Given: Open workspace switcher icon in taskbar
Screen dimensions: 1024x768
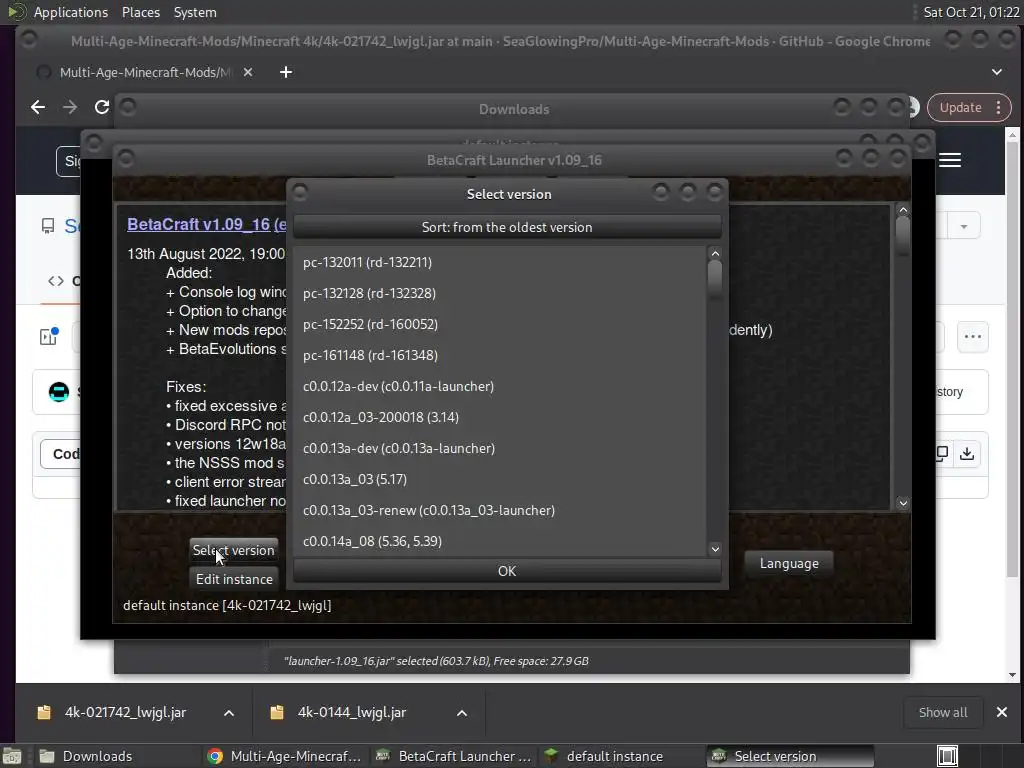Looking at the screenshot, I should 947,756.
